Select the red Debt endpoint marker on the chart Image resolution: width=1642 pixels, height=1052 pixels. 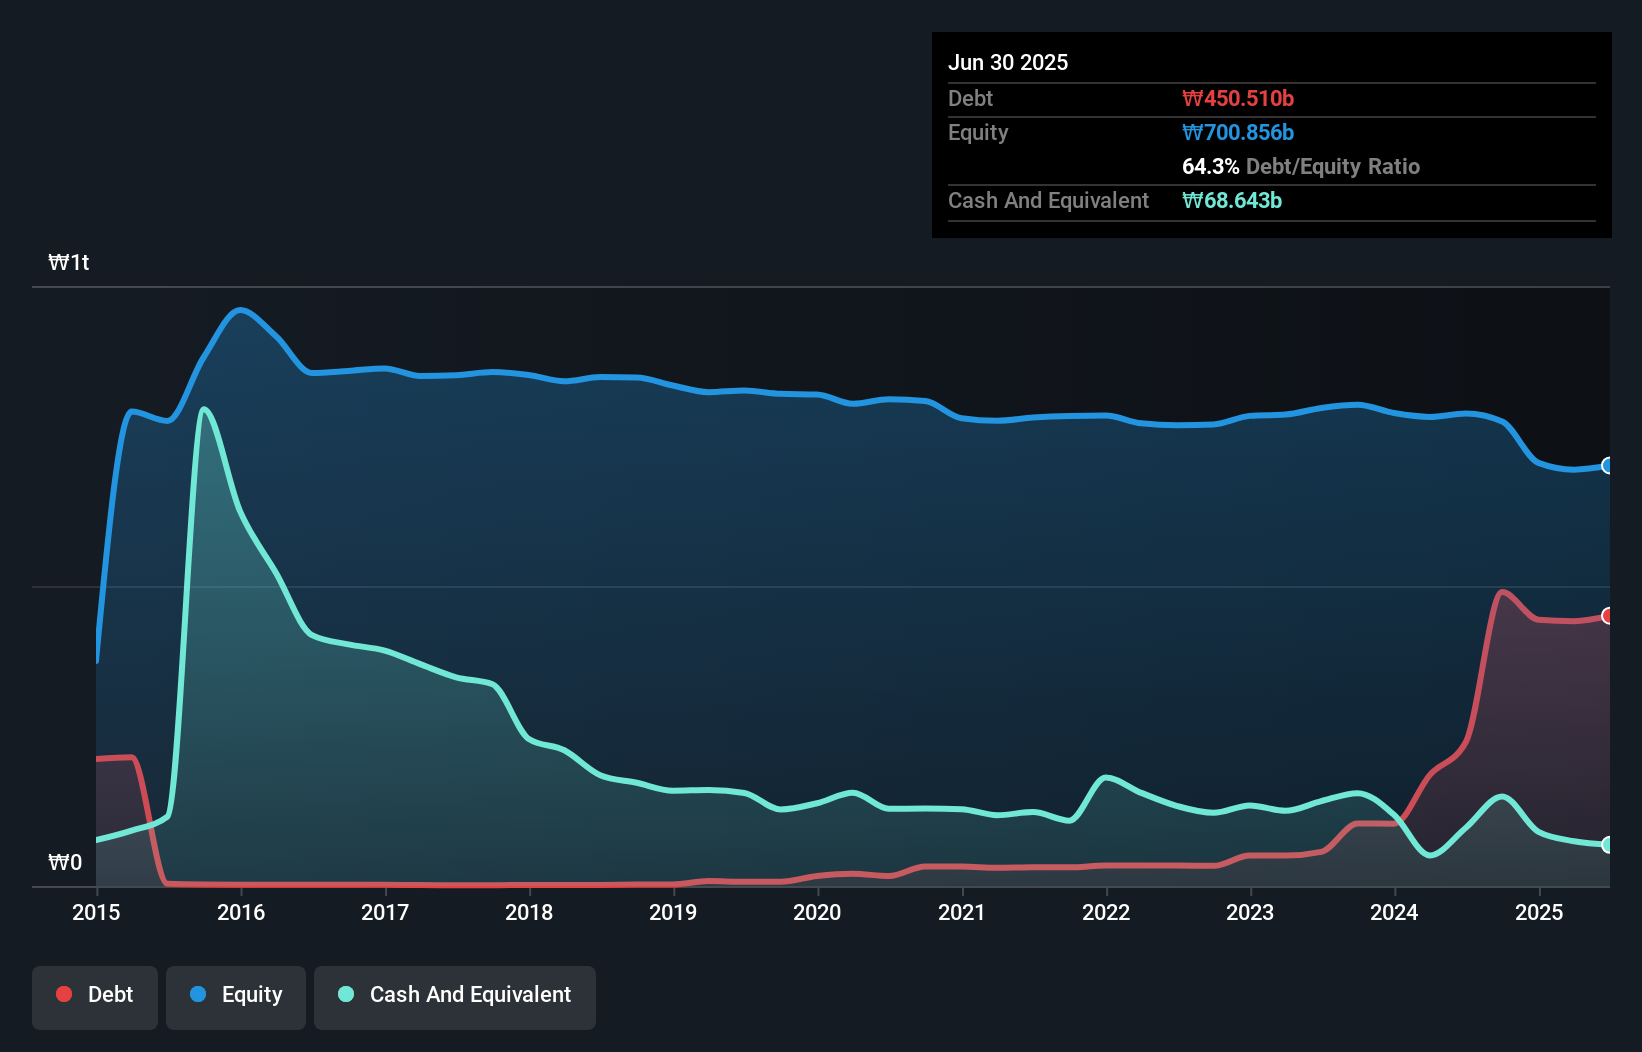(x=1606, y=615)
